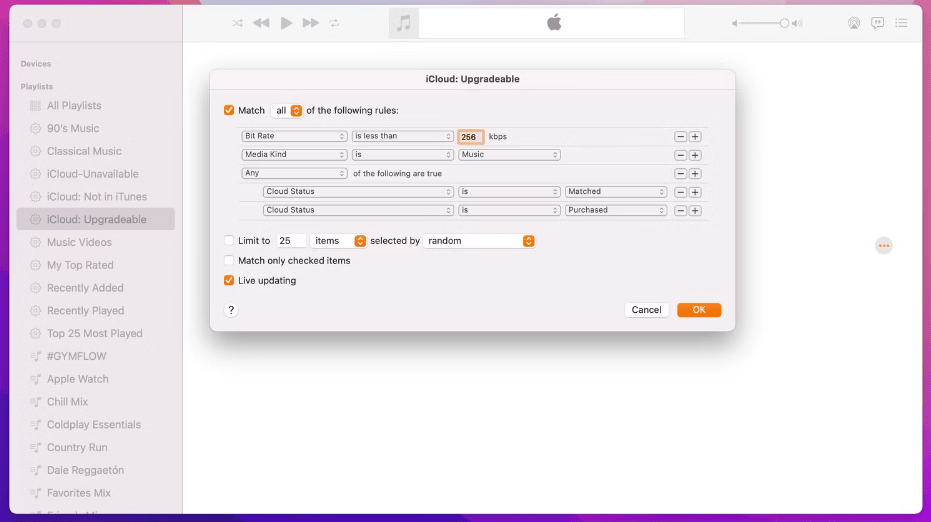Open the 'is less than' operator dropdown
Viewport: 931px width, 522px height.
(x=403, y=136)
